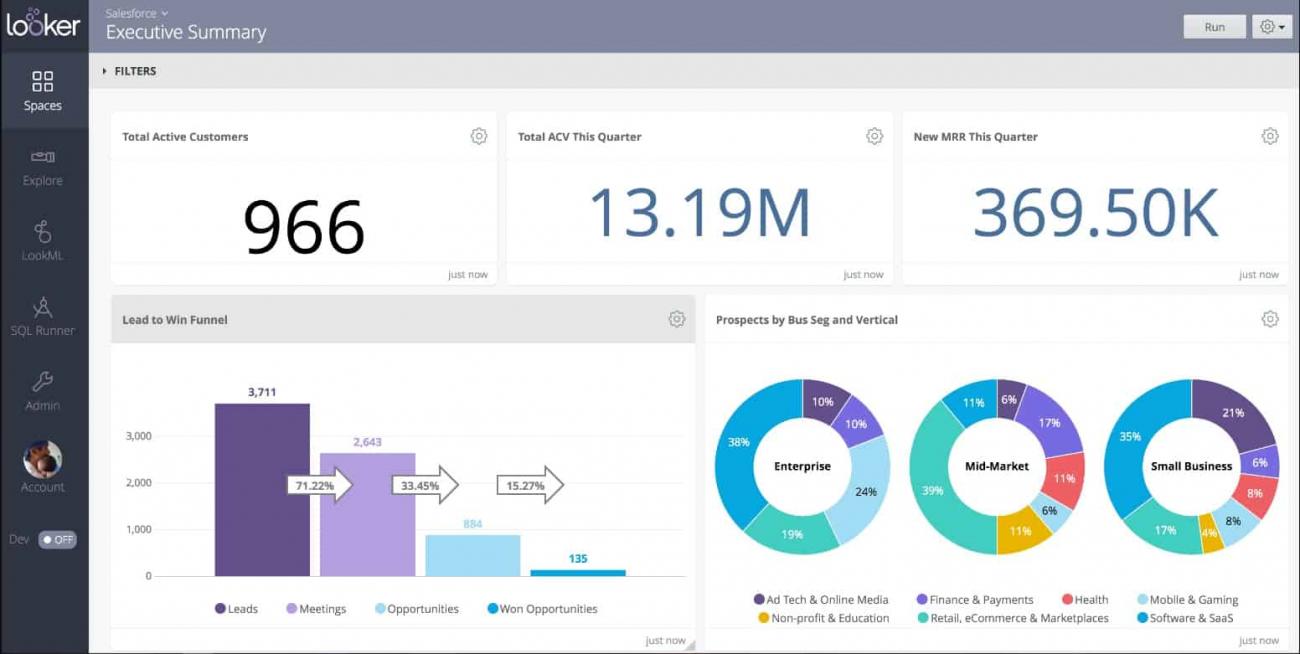1300x654 pixels.
Task: Click the Run button
Action: pos(1213,26)
